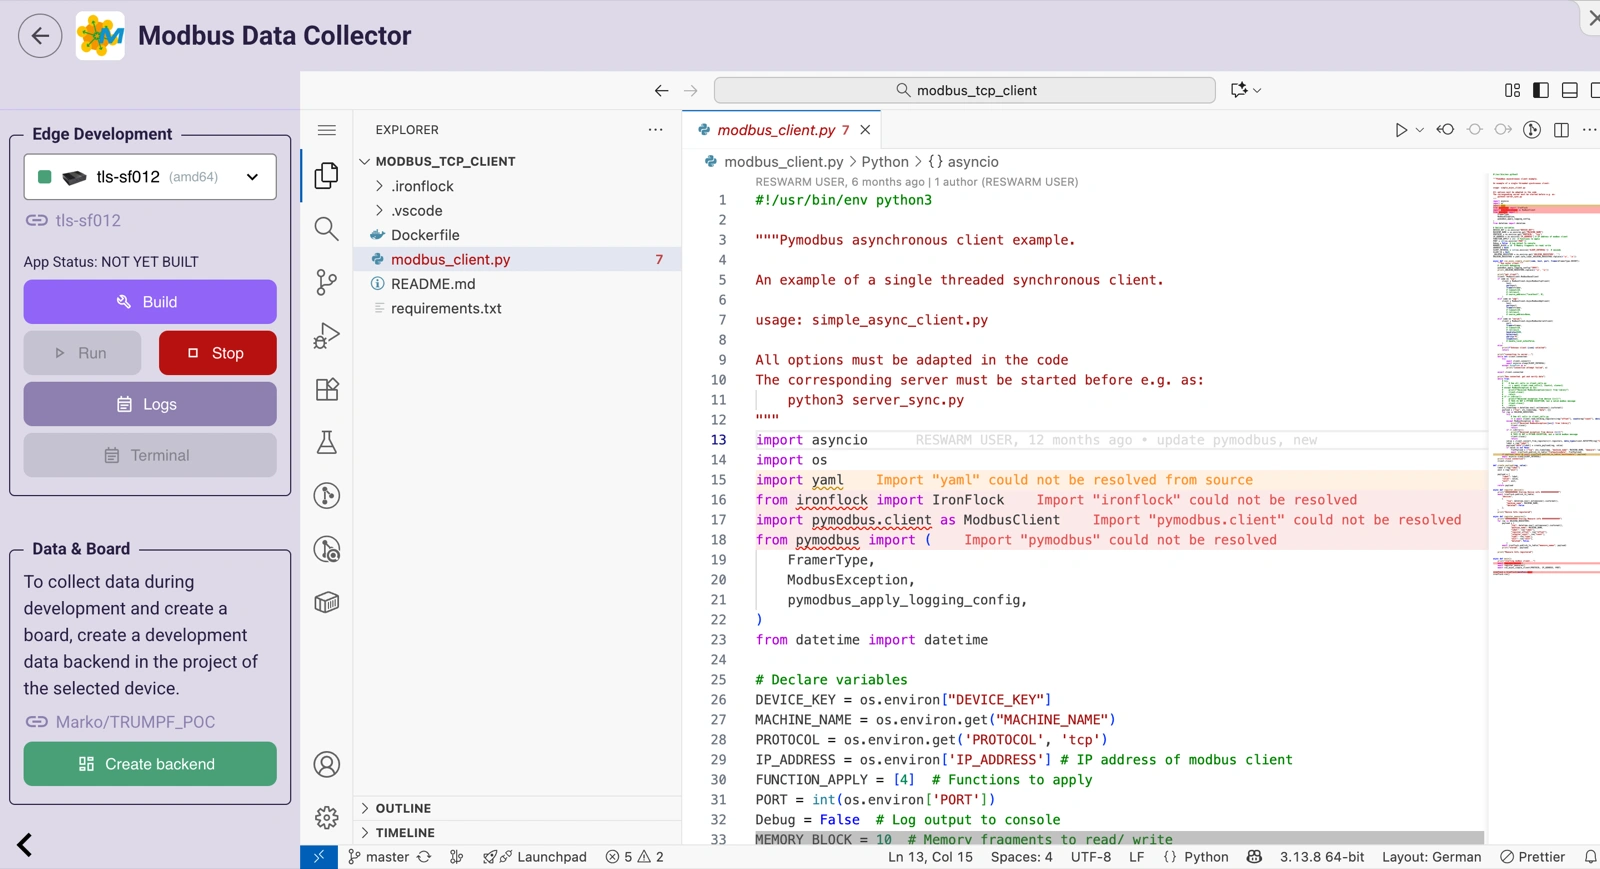The width and height of the screenshot is (1600, 869).
Task: Open the Accounts icon in activity bar
Action: 326,764
